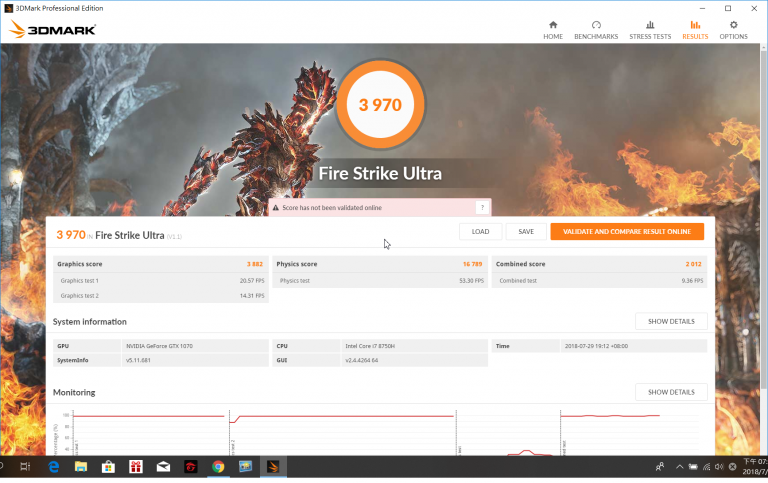Click the 3 970 score circle
Viewport: 768px width, 483px height.
[x=380, y=104]
